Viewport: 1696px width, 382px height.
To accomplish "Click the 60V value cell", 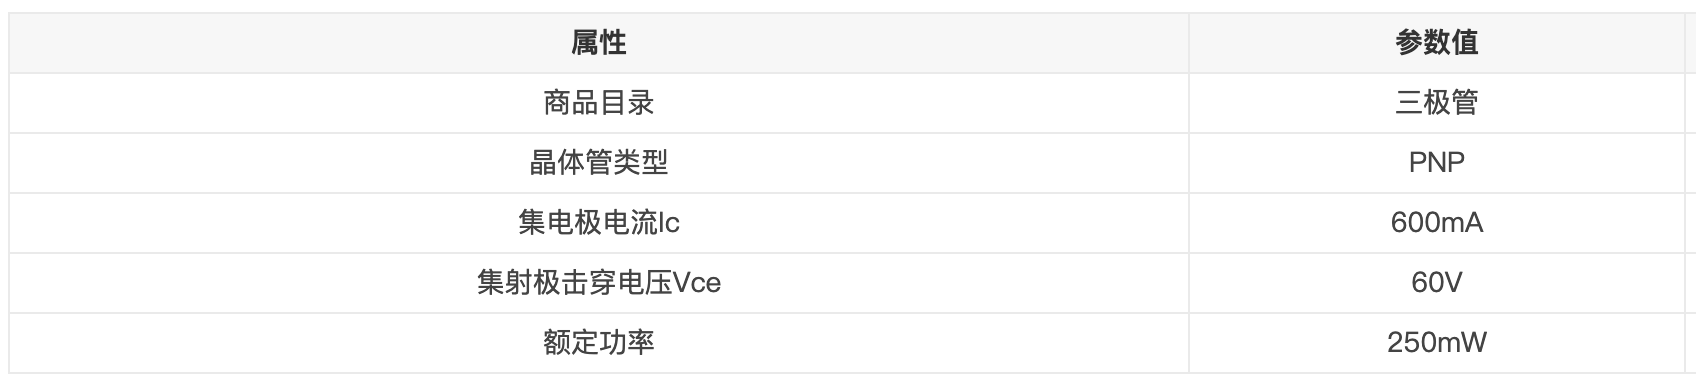I will pos(1437,283).
